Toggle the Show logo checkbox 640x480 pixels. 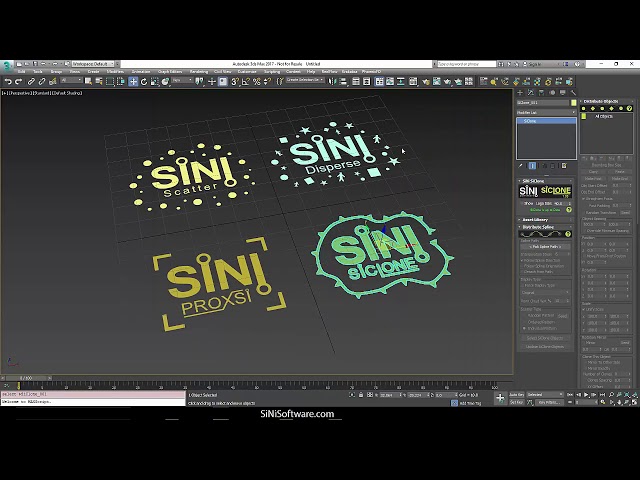click(x=522, y=203)
